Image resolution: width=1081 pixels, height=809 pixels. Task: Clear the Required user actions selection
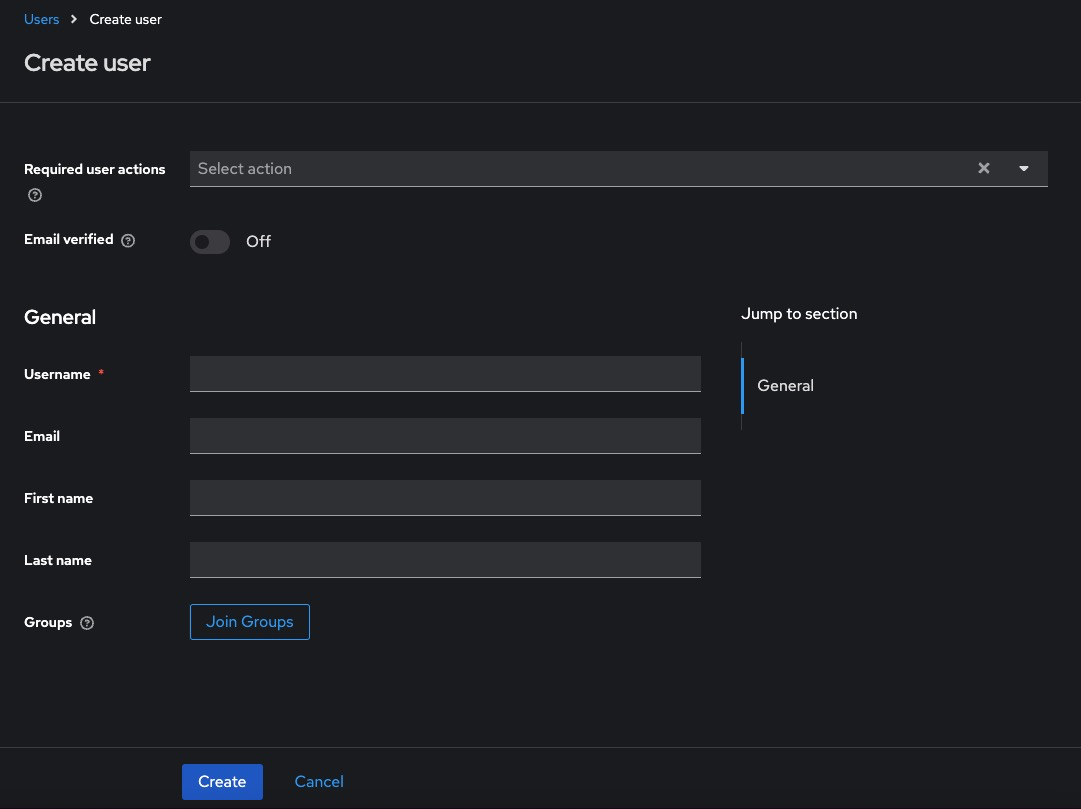(984, 169)
